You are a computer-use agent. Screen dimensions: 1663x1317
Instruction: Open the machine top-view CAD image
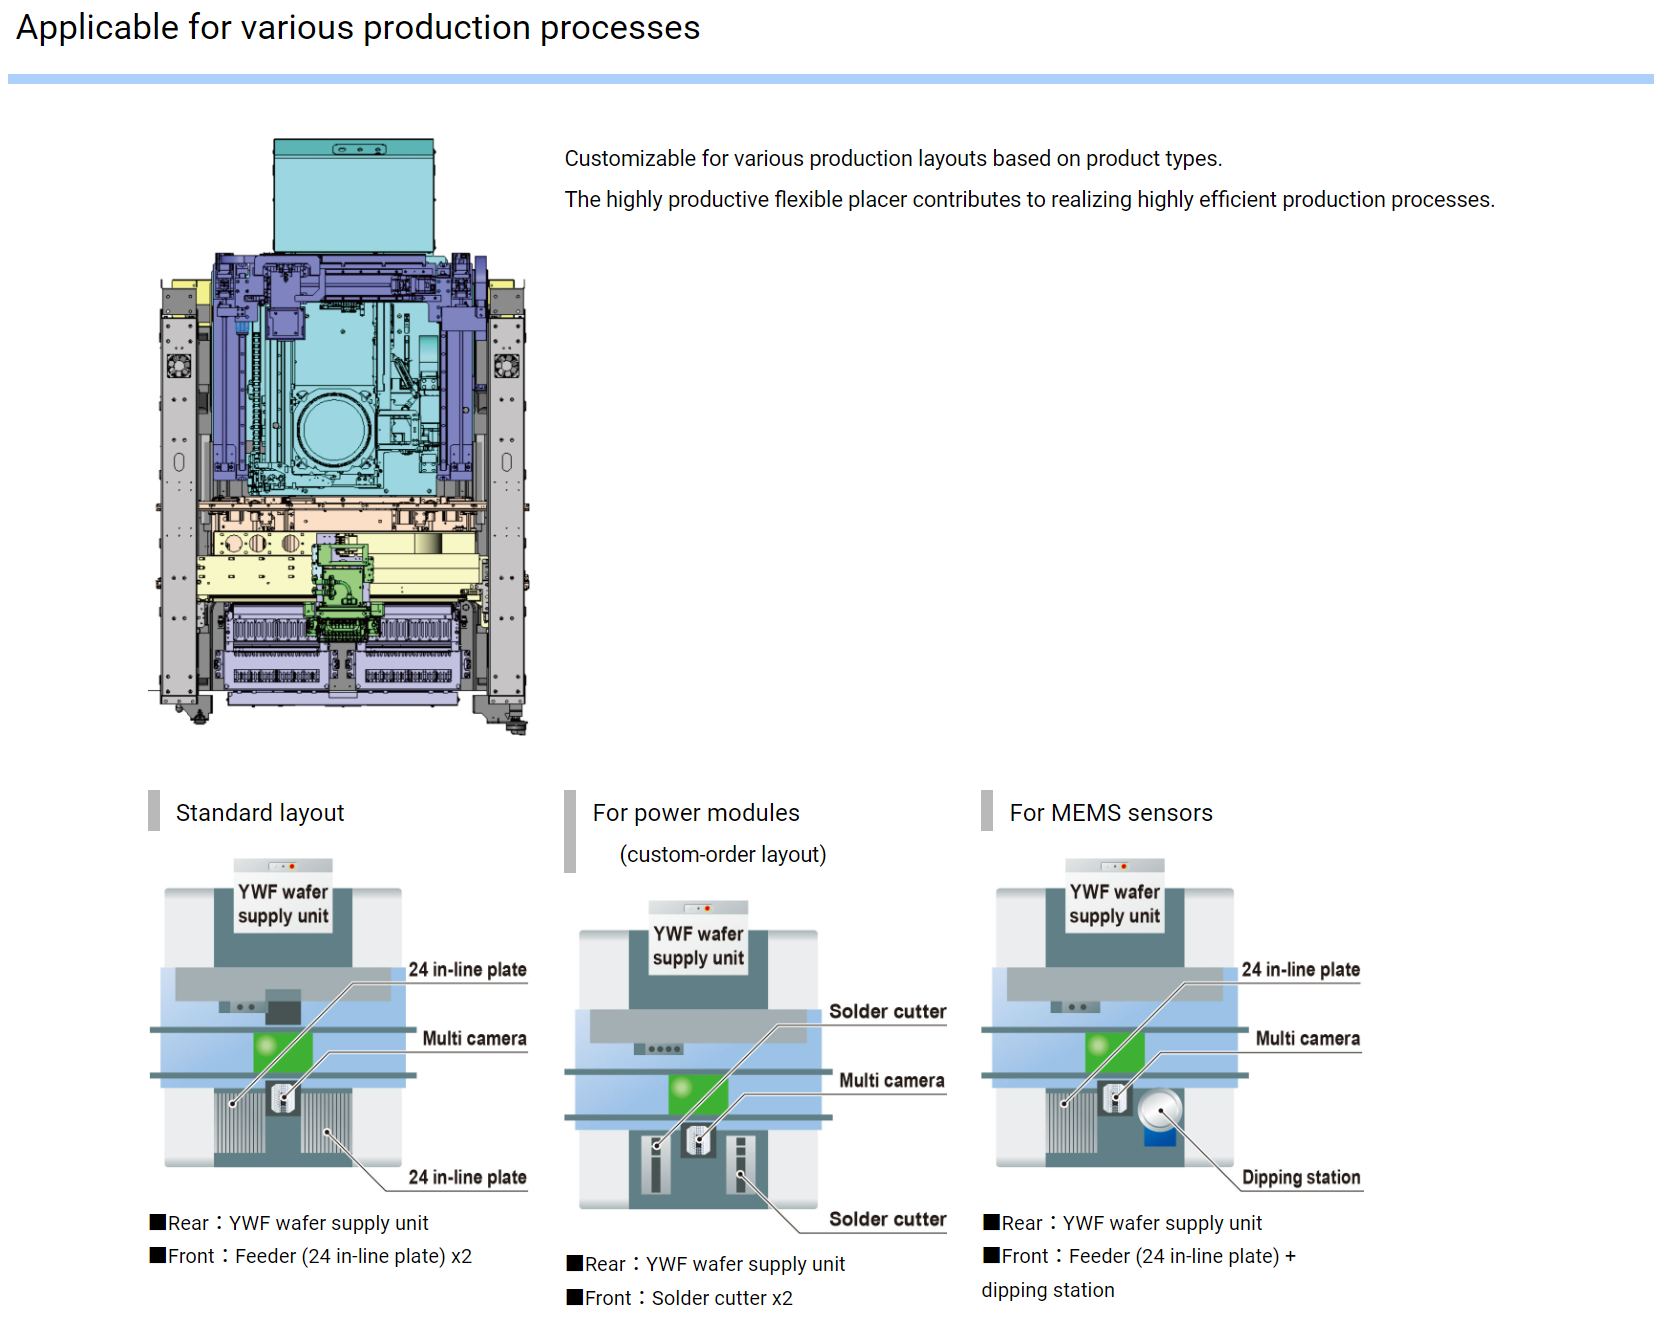(x=343, y=437)
